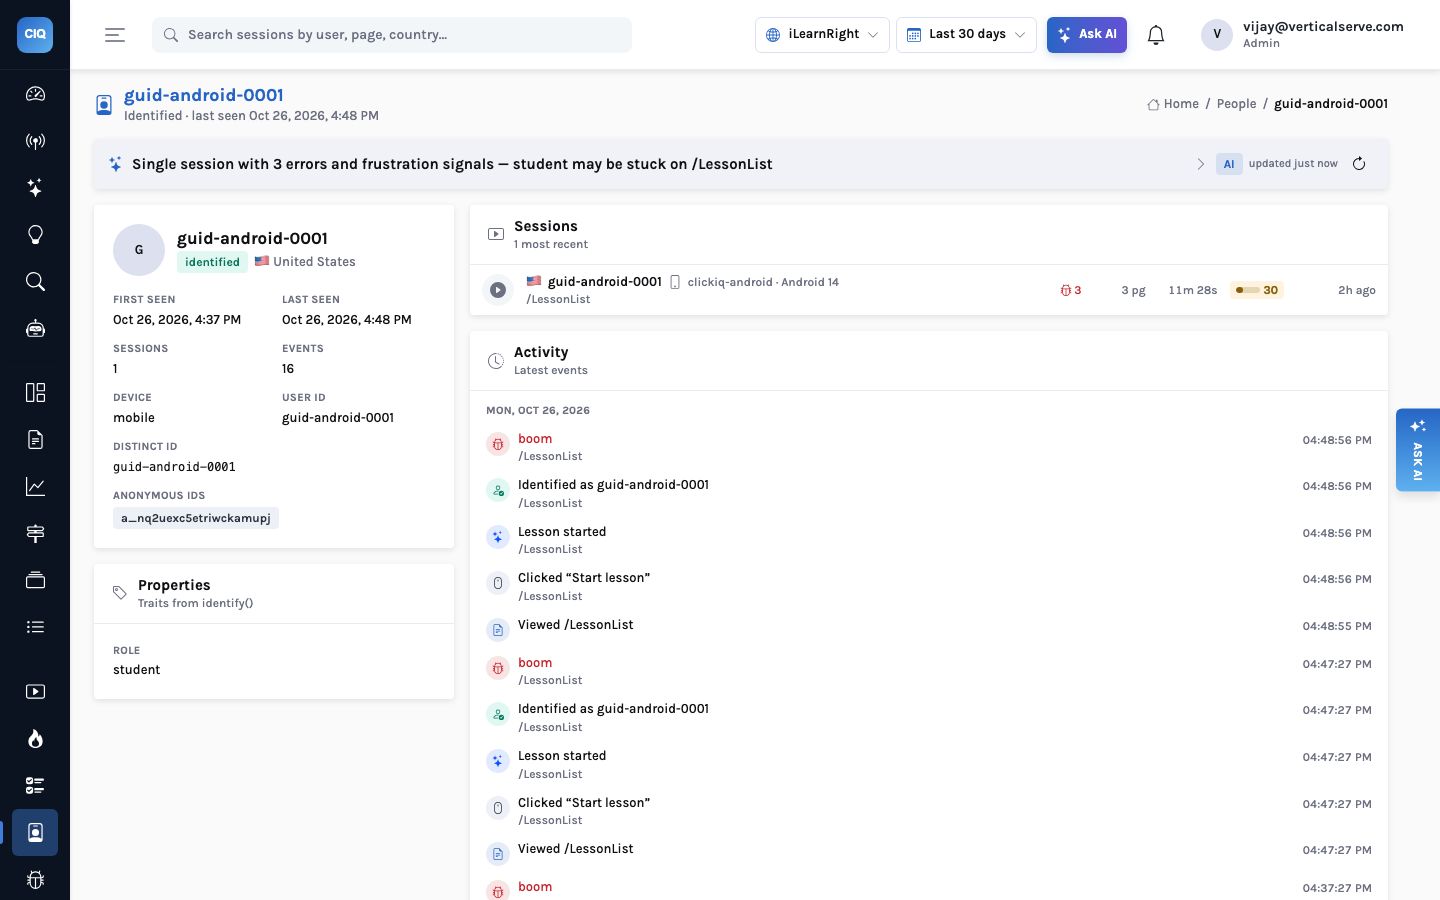Open the stacked layers icon in sidebar
The height and width of the screenshot is (900, 1440).
click(x=35, y=580)
